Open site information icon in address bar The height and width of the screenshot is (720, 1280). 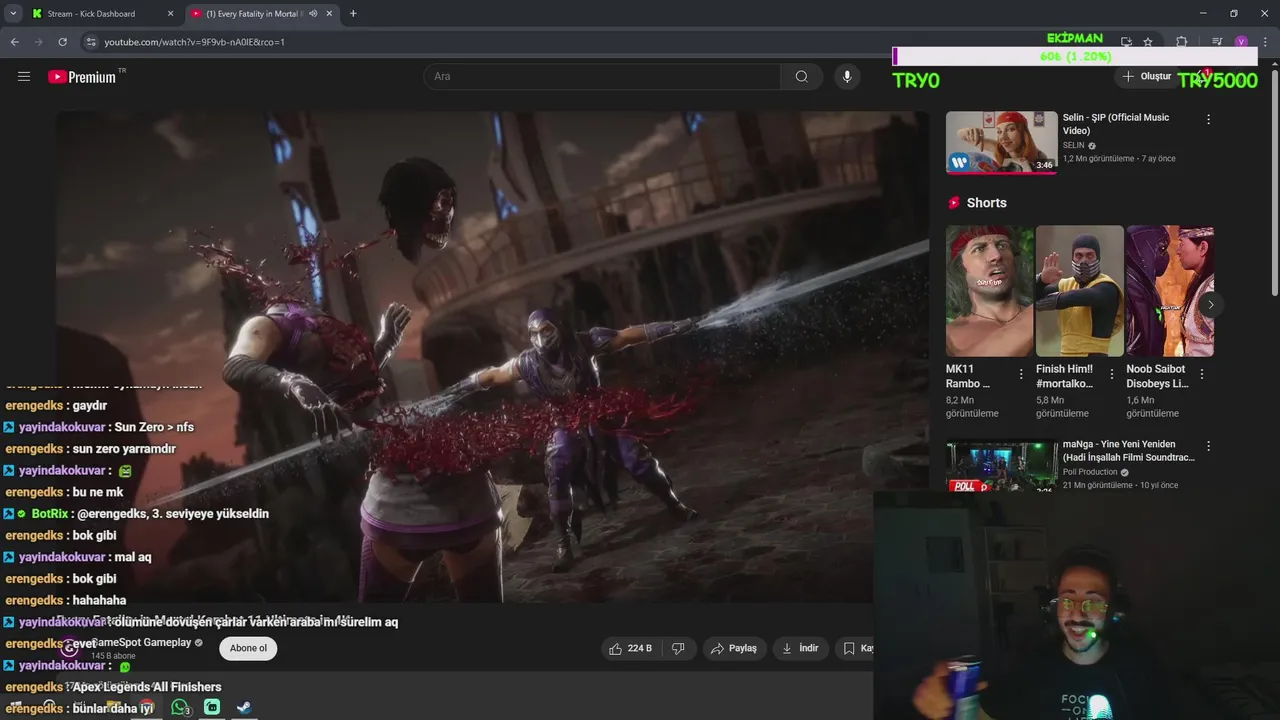coord(91,42)
